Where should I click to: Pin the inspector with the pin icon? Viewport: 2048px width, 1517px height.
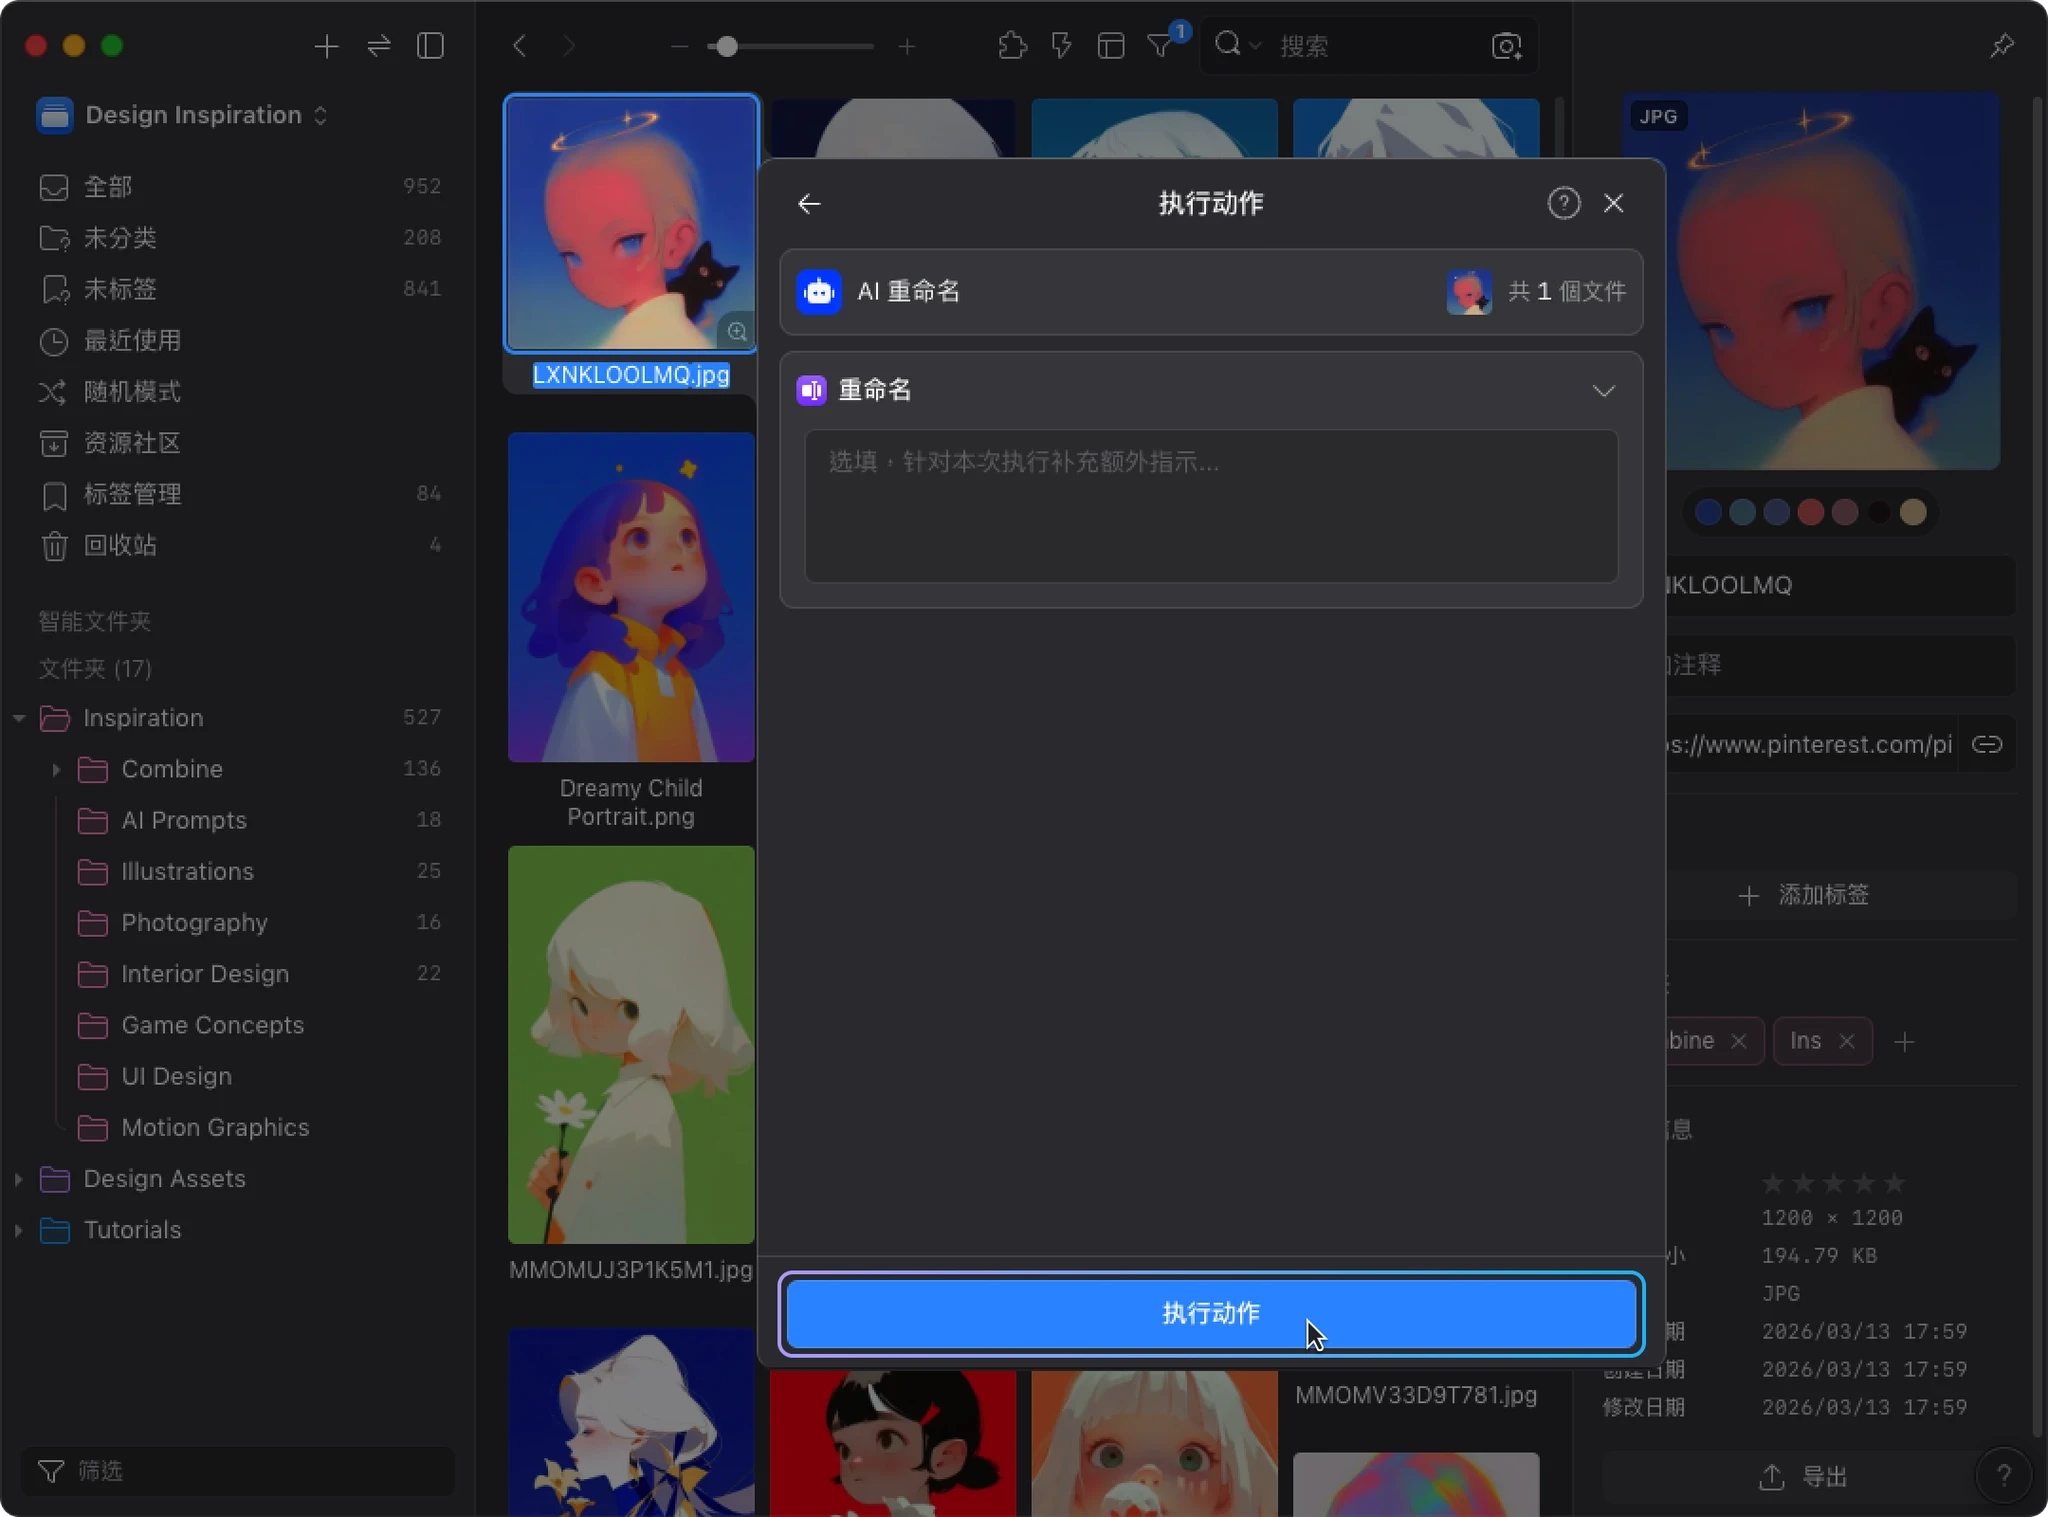(x=2001, y=46)
